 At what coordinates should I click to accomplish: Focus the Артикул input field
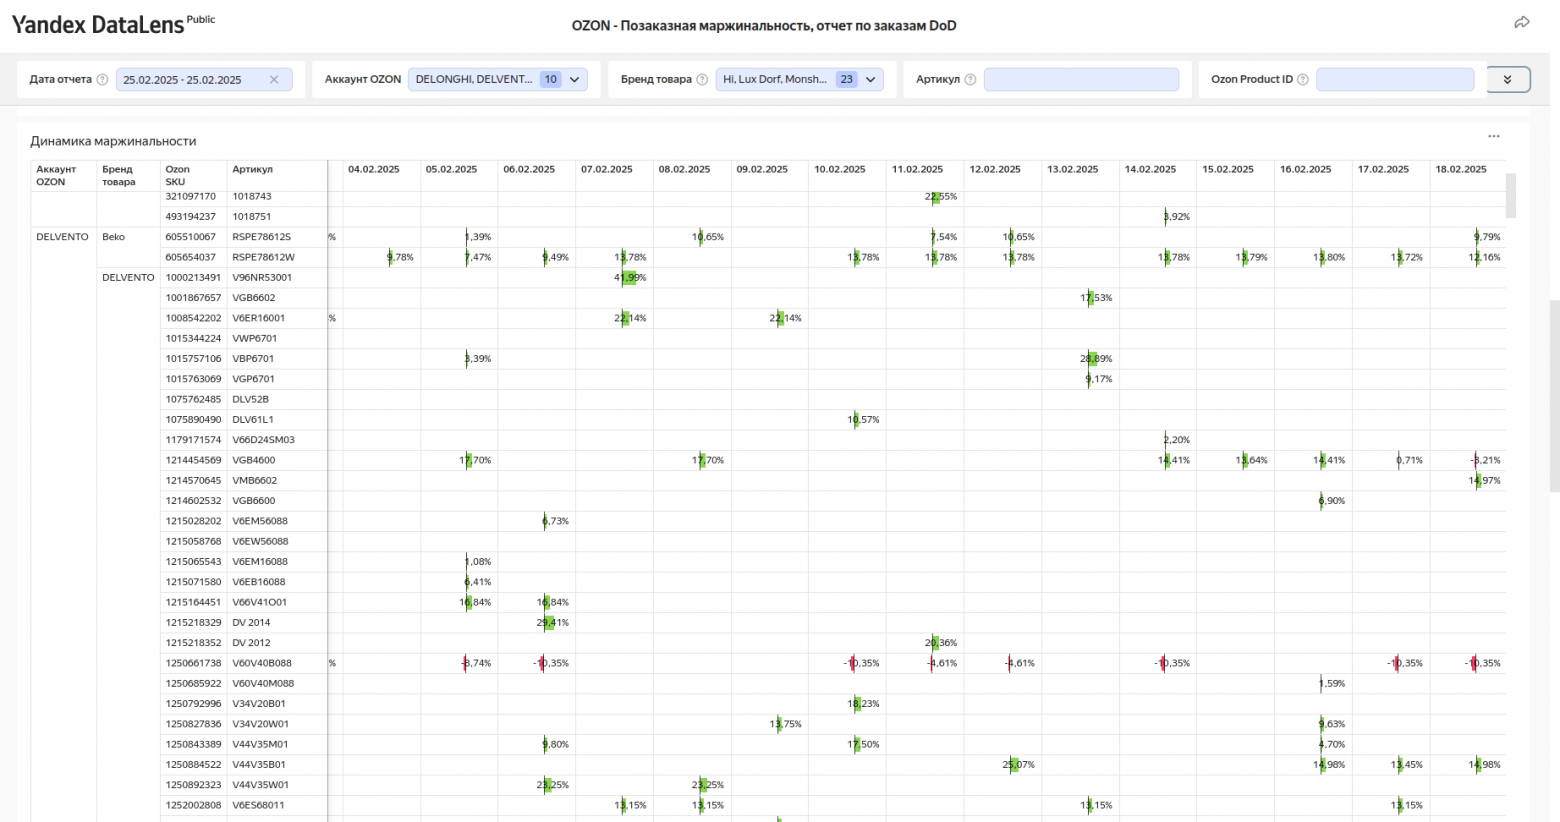1081,80
